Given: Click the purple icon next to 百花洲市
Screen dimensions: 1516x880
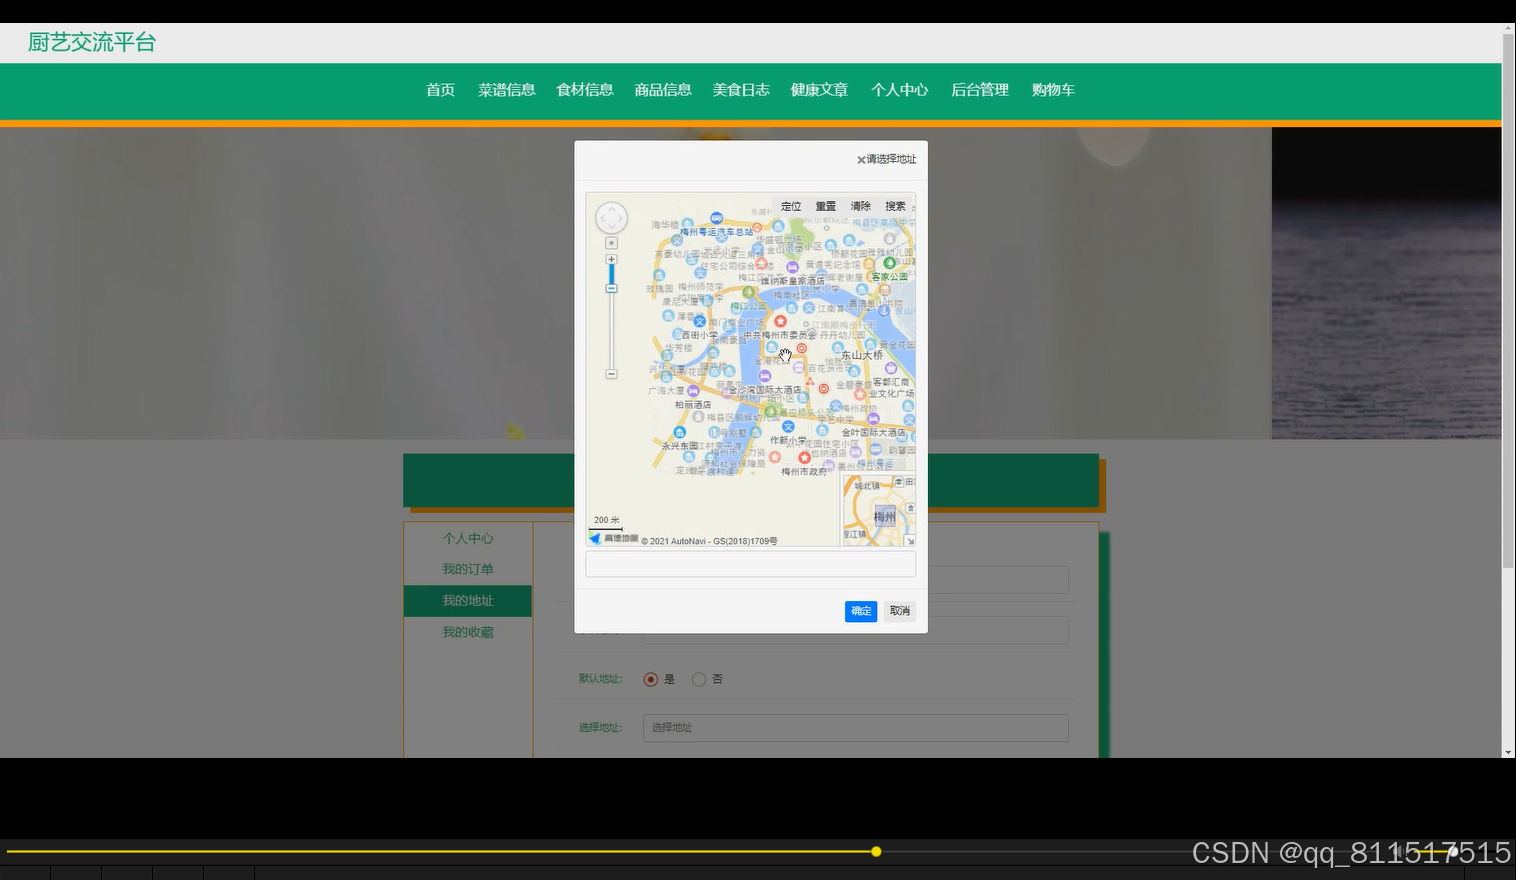Looking at the screenshot, I should pos(799,368).
